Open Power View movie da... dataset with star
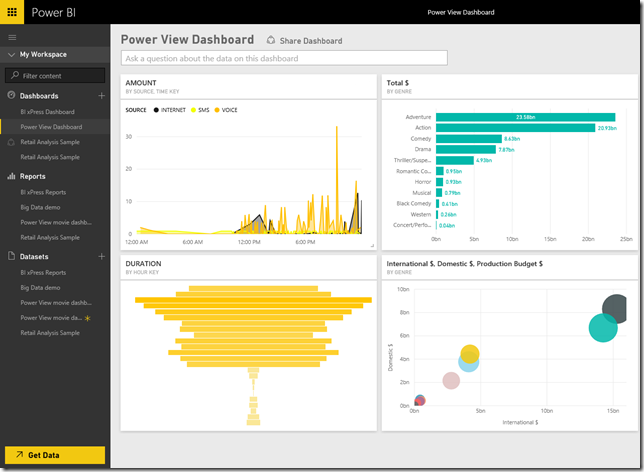 pyautogui.click(x=51, y=318)
